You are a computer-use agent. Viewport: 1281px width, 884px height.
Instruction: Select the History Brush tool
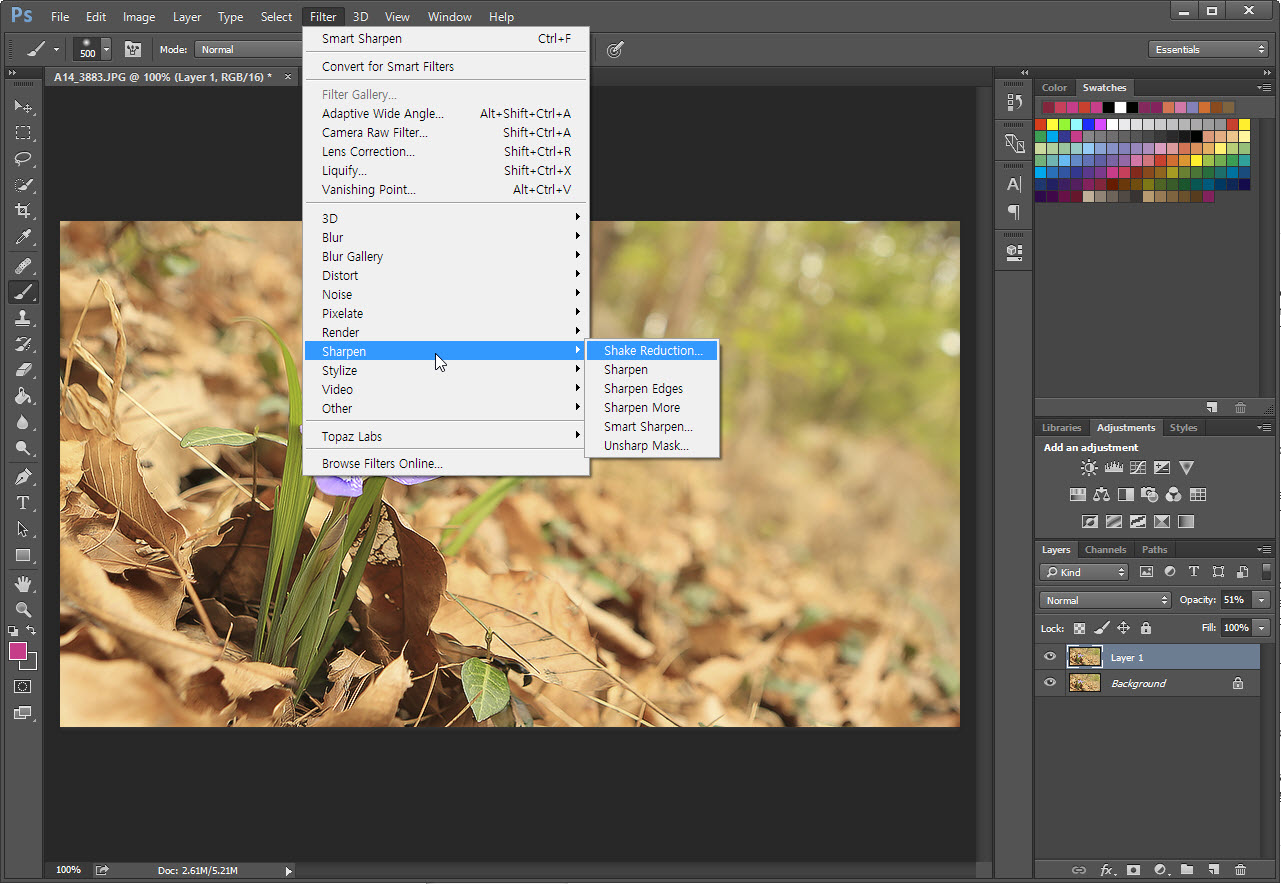[23, 344]
